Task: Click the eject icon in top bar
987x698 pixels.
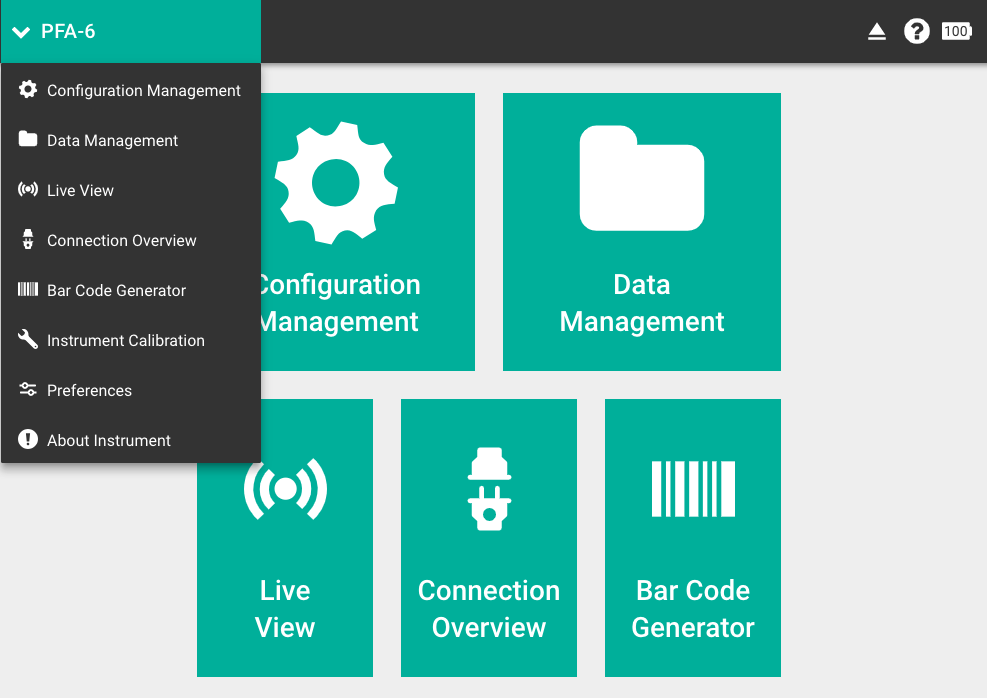Action: click(877, 32)
